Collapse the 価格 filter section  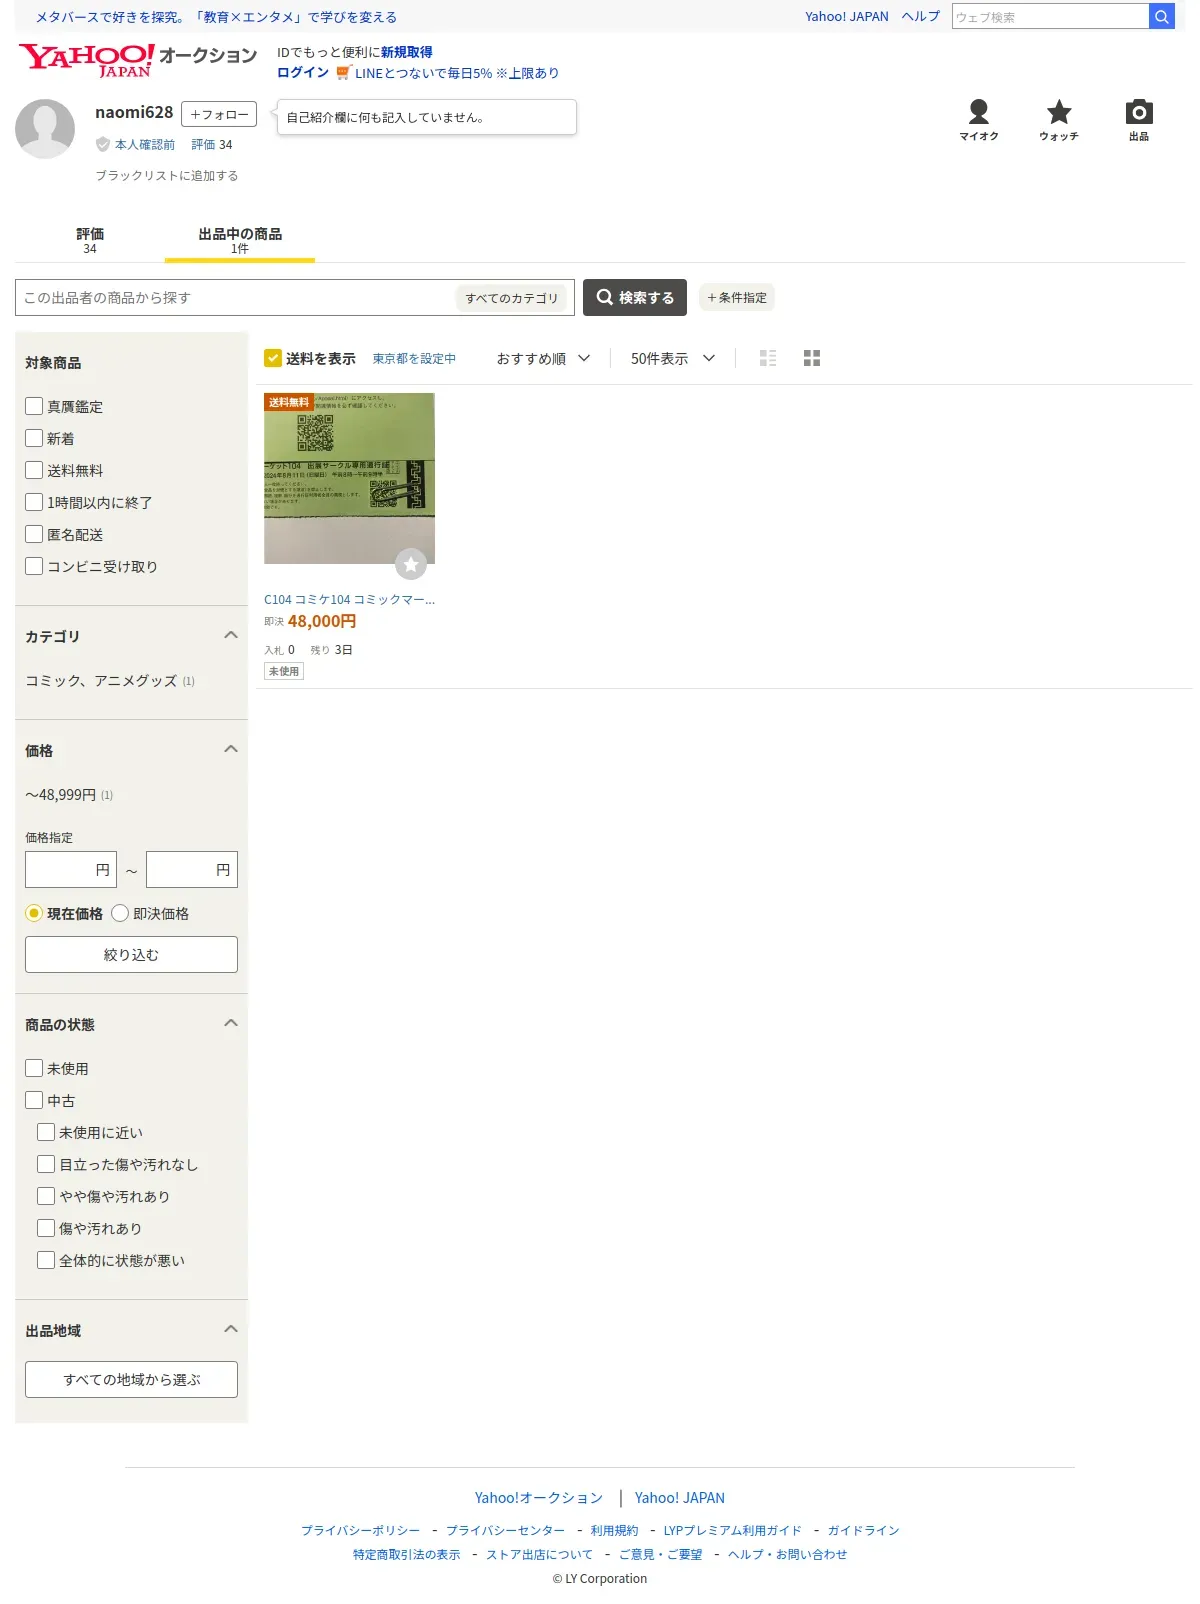pyautogui.click(x=231, y=750)
